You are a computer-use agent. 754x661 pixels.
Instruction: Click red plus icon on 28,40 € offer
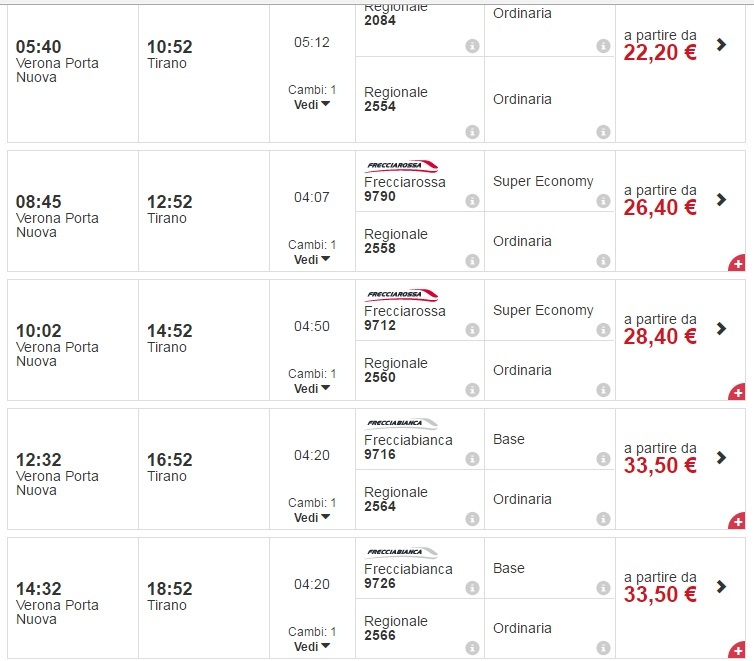click(737, 392)
